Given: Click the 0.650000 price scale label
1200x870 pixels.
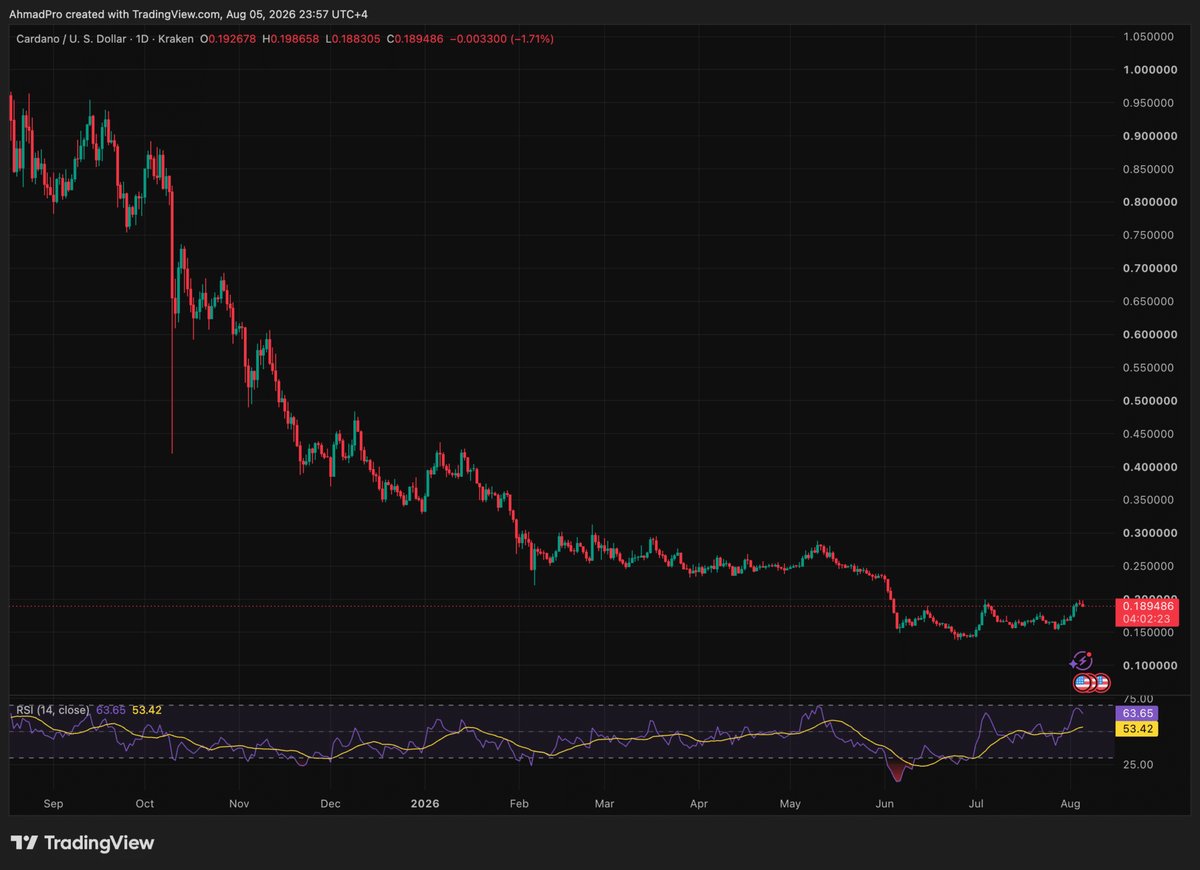Looking at the screenshot, I should 1149,301.
